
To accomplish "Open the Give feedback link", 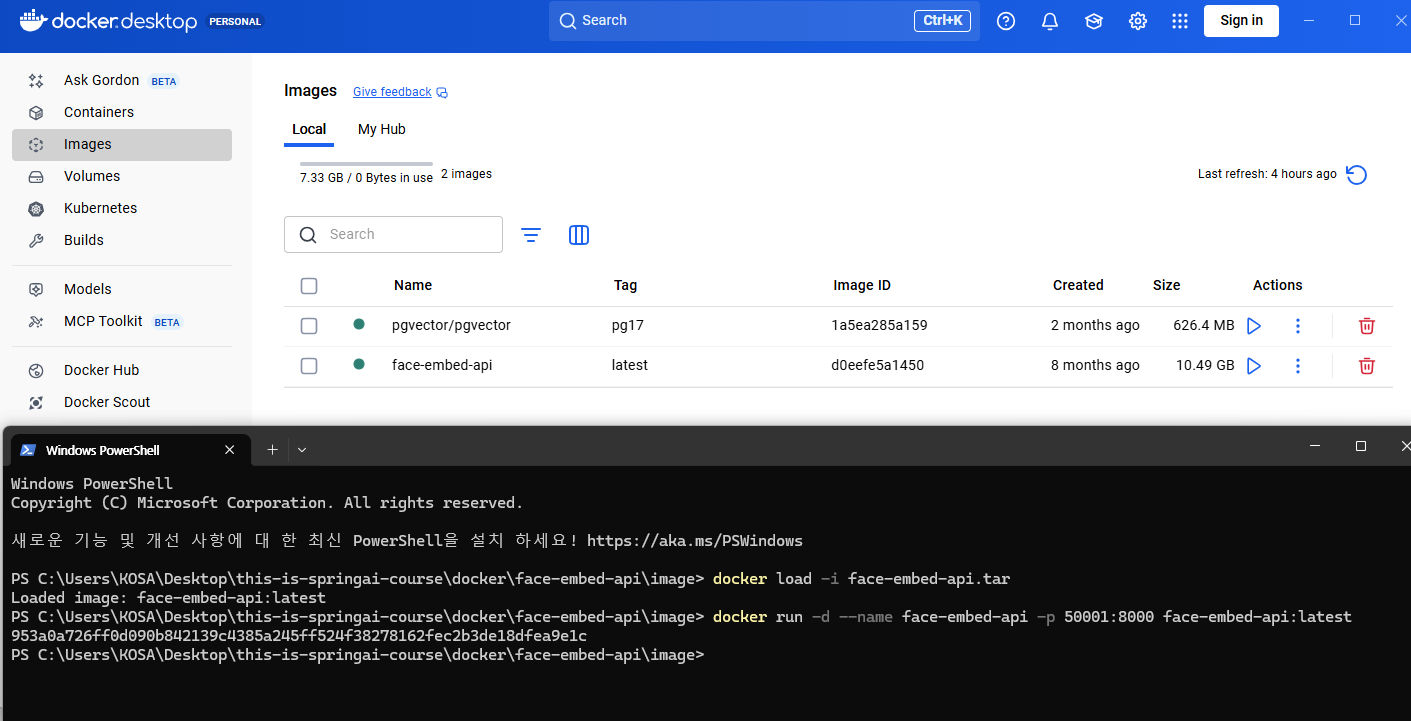I will (392, 92).
